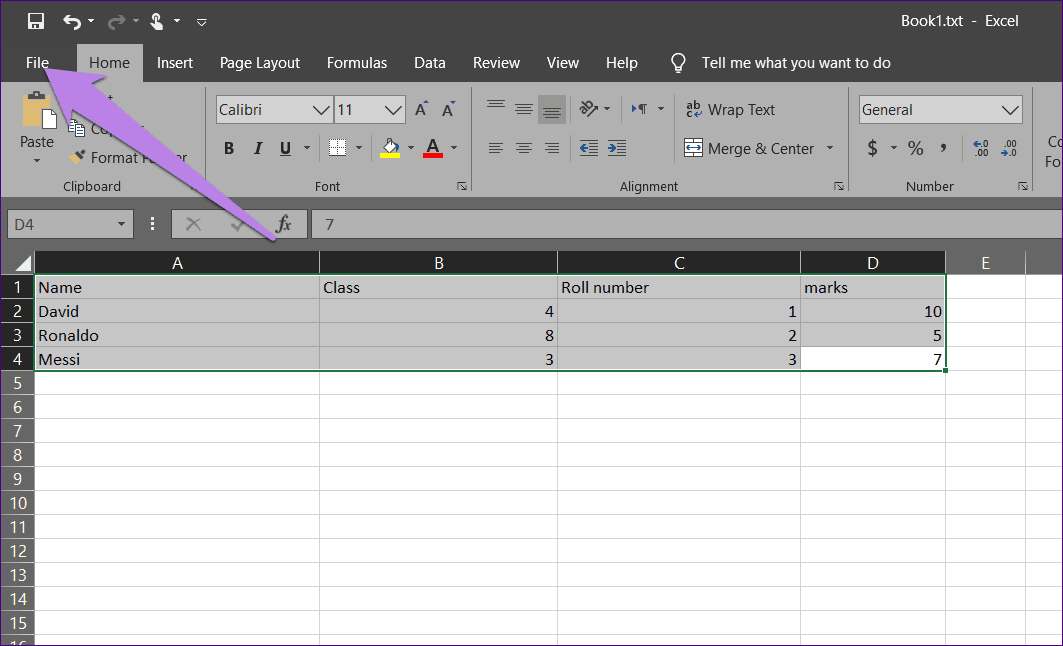Click the Increase Indent icon
Image resolution: width=1063 pixels, height=646 pixels.
click(x=617, y=148)
